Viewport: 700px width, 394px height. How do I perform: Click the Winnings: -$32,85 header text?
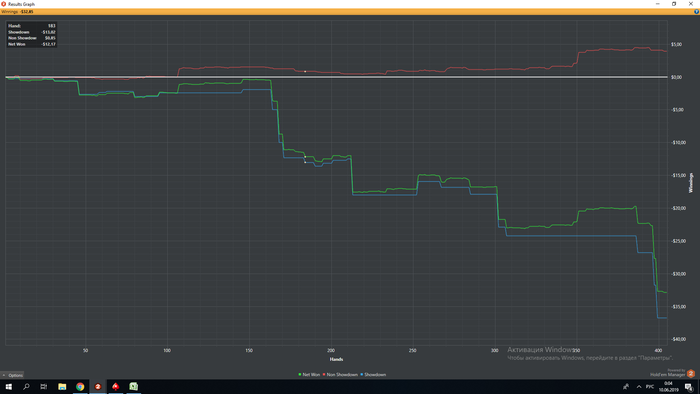pyautogui.click(x=17, y=12)
